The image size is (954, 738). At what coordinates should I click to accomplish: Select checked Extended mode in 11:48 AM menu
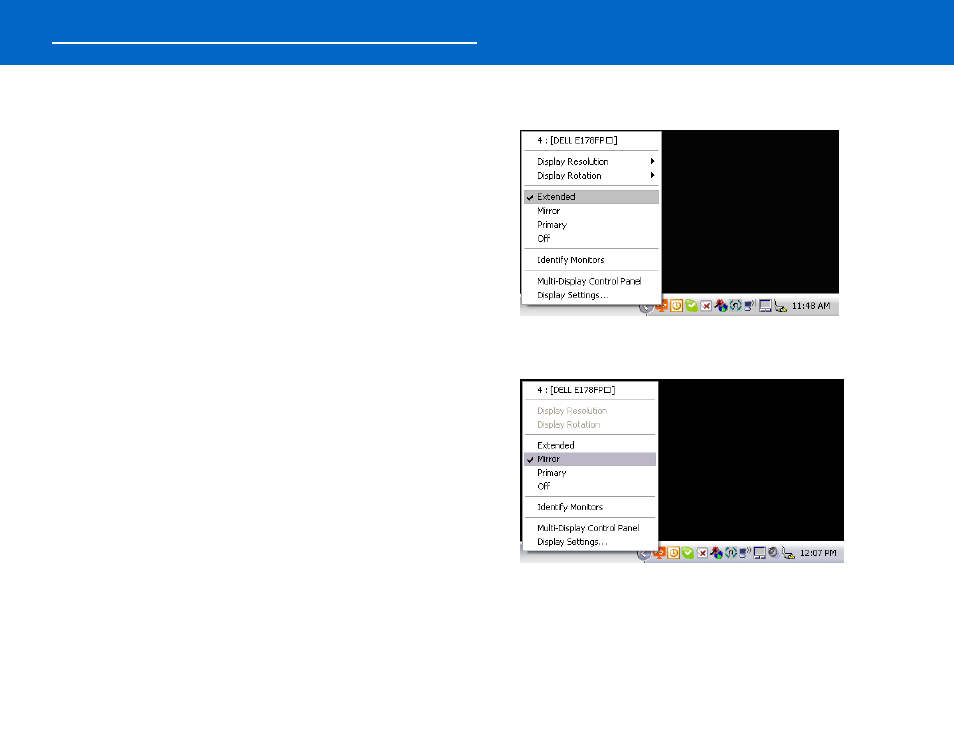[x=591, y=197]
